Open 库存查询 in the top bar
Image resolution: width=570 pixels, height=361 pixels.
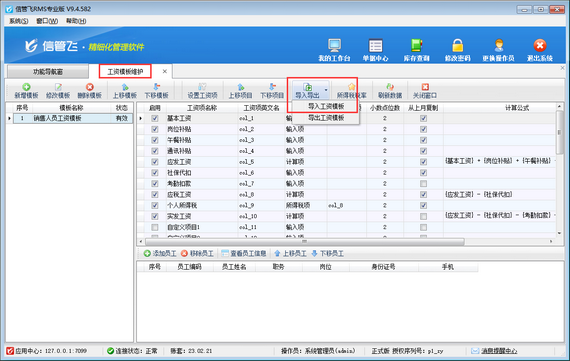(x=417, y=49)
